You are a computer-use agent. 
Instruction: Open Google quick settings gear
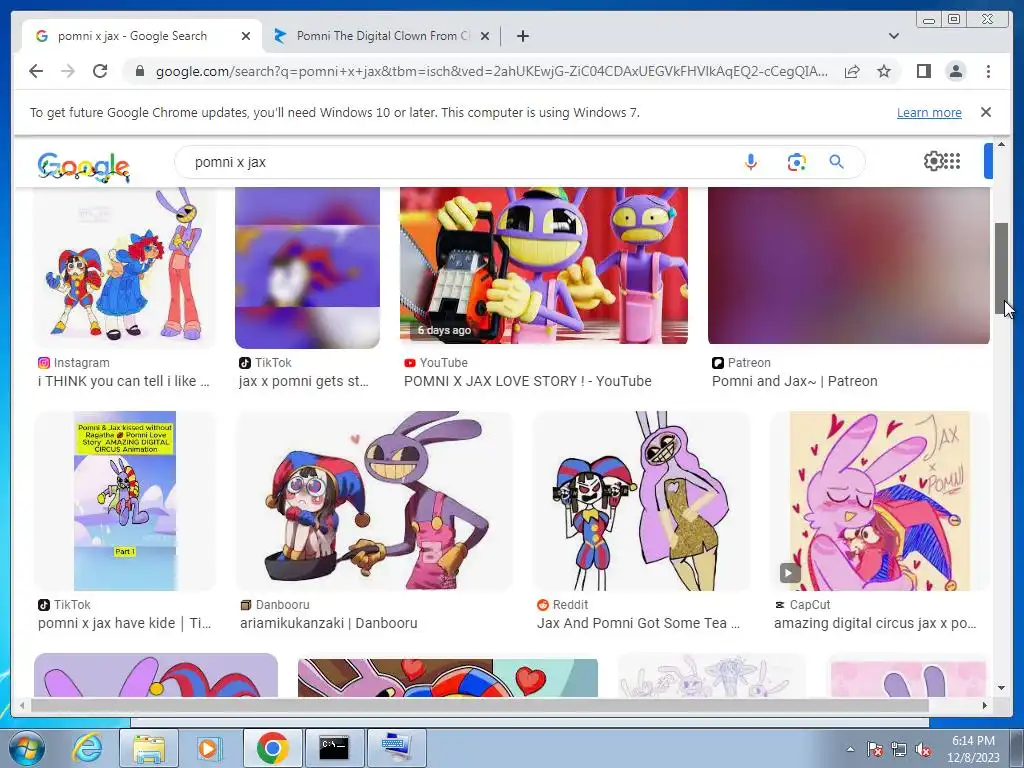933,161
